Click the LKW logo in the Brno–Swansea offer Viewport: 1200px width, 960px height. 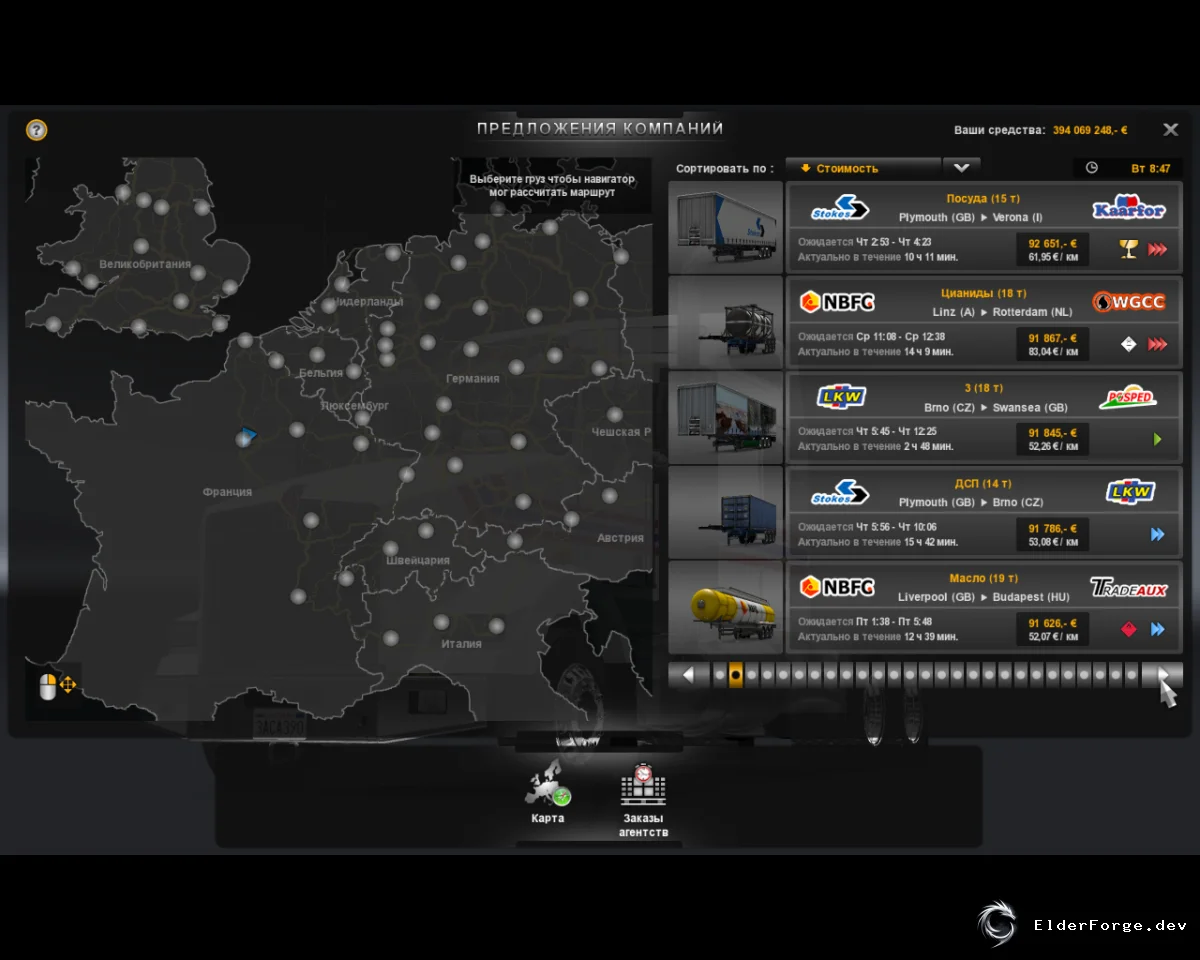point(841,397)
